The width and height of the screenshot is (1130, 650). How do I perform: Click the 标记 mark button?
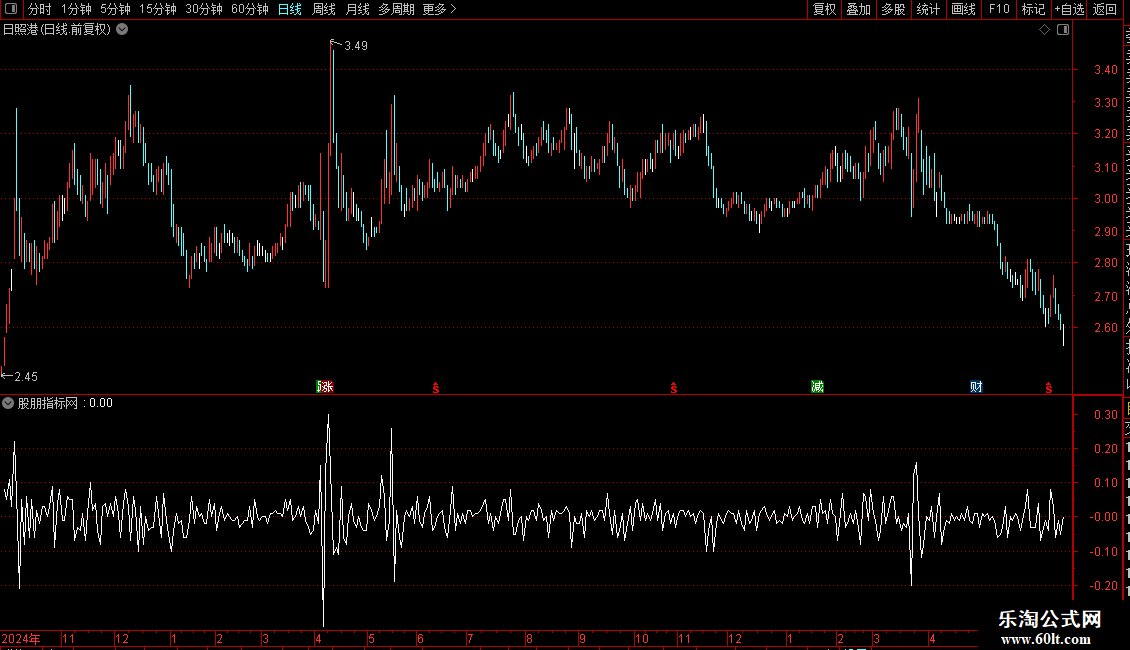(1033, 9)
